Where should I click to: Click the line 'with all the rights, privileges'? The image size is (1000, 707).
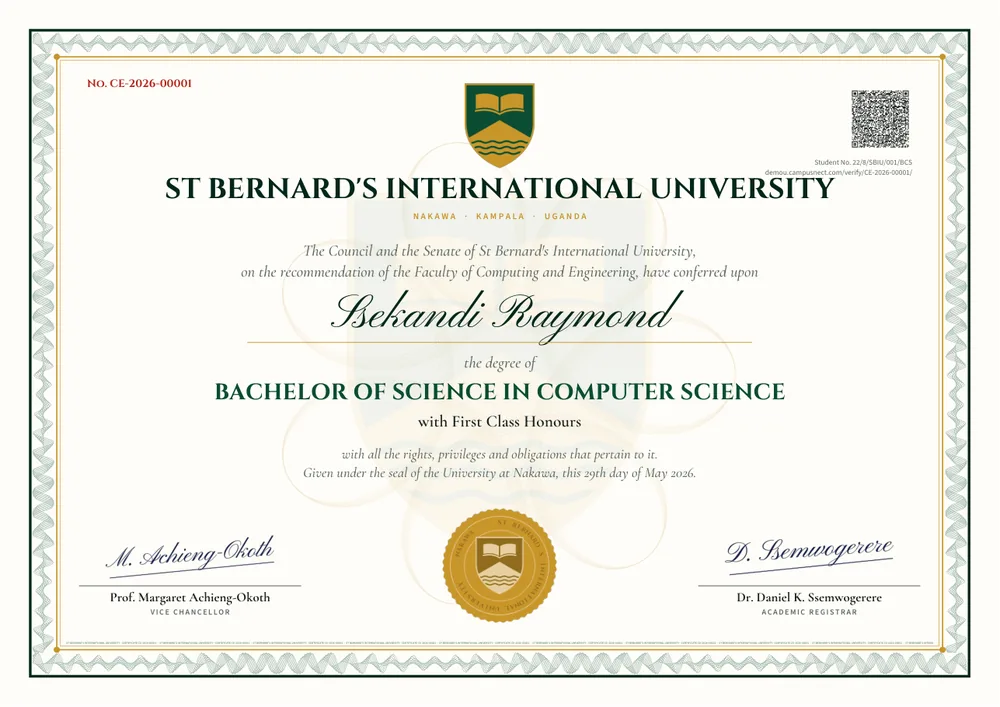point(499,455)
